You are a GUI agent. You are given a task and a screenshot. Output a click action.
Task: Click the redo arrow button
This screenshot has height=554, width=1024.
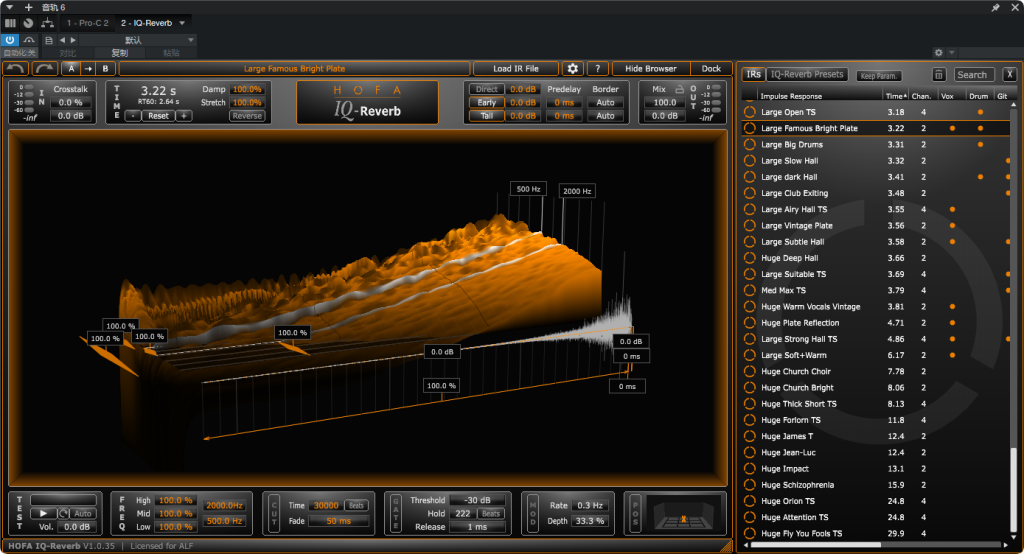click(44, 69)
